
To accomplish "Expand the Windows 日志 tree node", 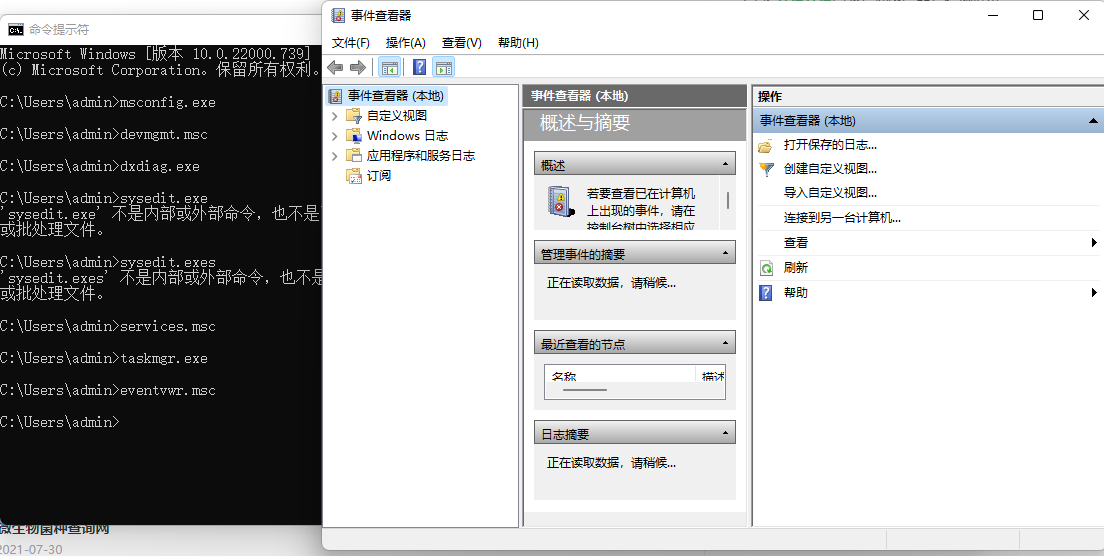I will click(x=334, y=135).
